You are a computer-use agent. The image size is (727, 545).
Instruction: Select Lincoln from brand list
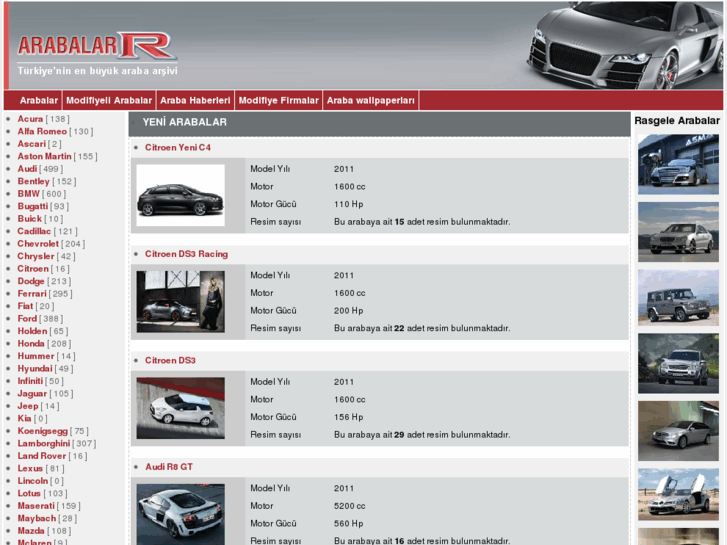(32, 481)
